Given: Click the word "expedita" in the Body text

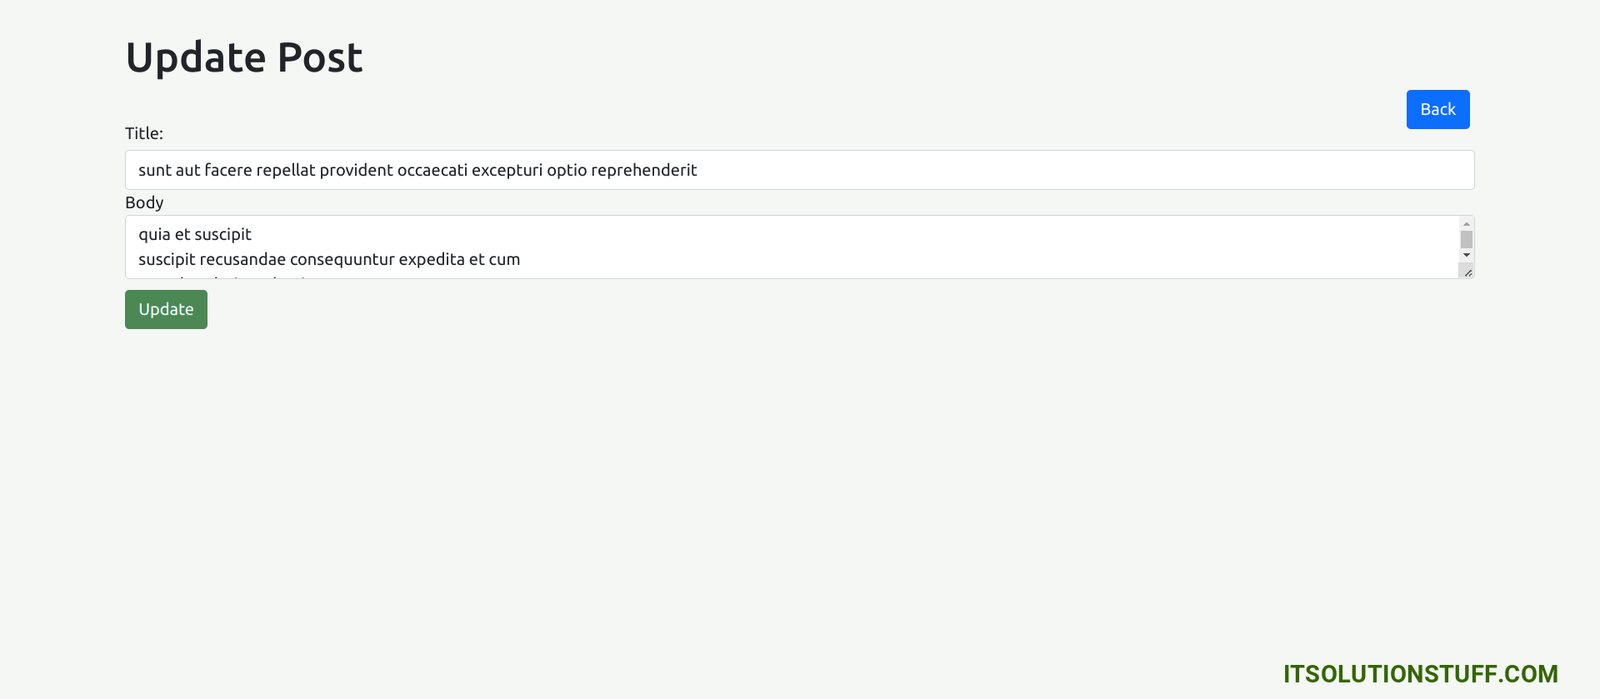Looking at the screenshot, I should (431, 259).
